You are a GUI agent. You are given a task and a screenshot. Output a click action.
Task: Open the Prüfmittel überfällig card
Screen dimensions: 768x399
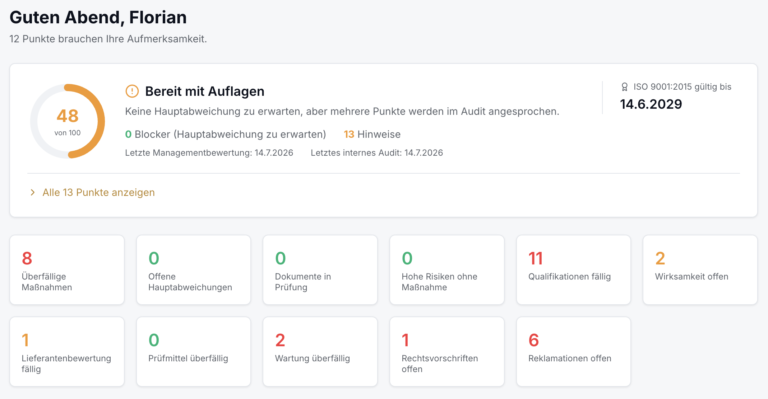coord(193,352)
